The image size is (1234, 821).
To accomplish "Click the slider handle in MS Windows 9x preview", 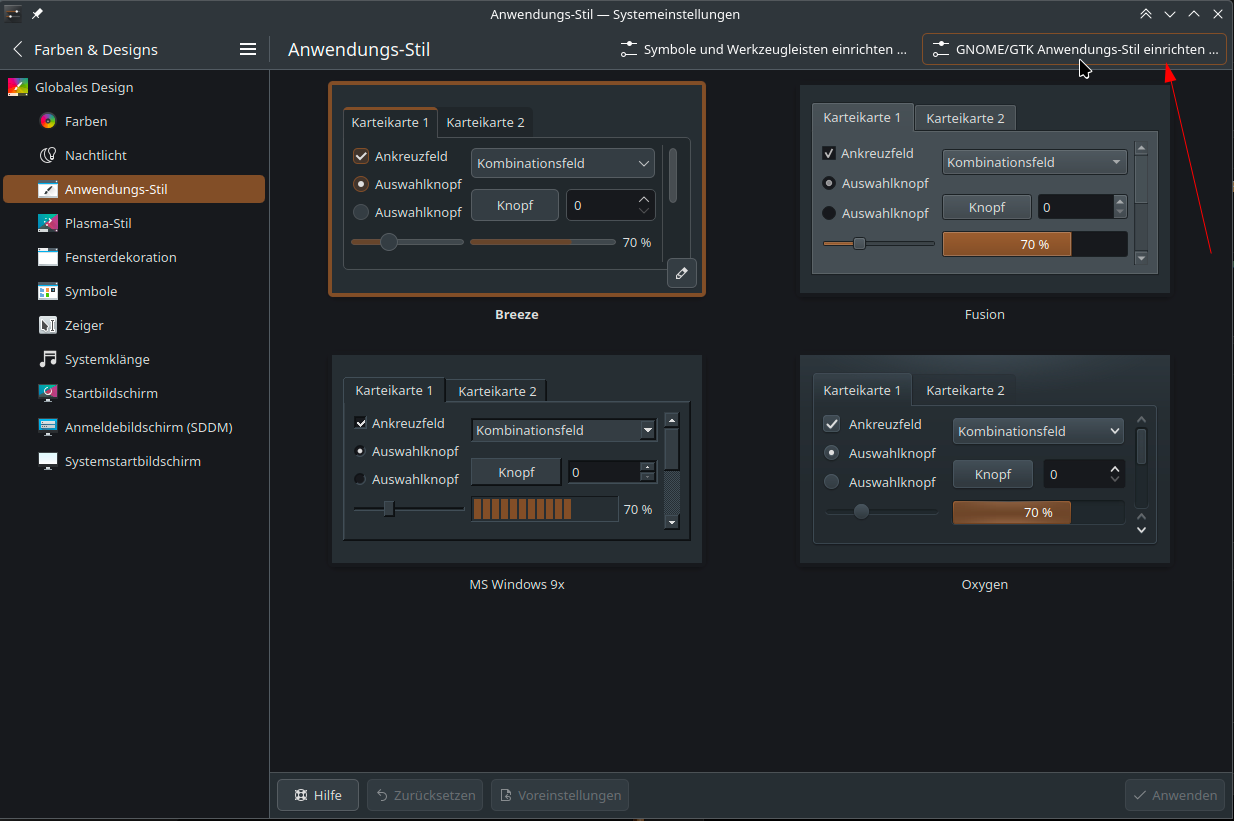I will coord(389,509).
